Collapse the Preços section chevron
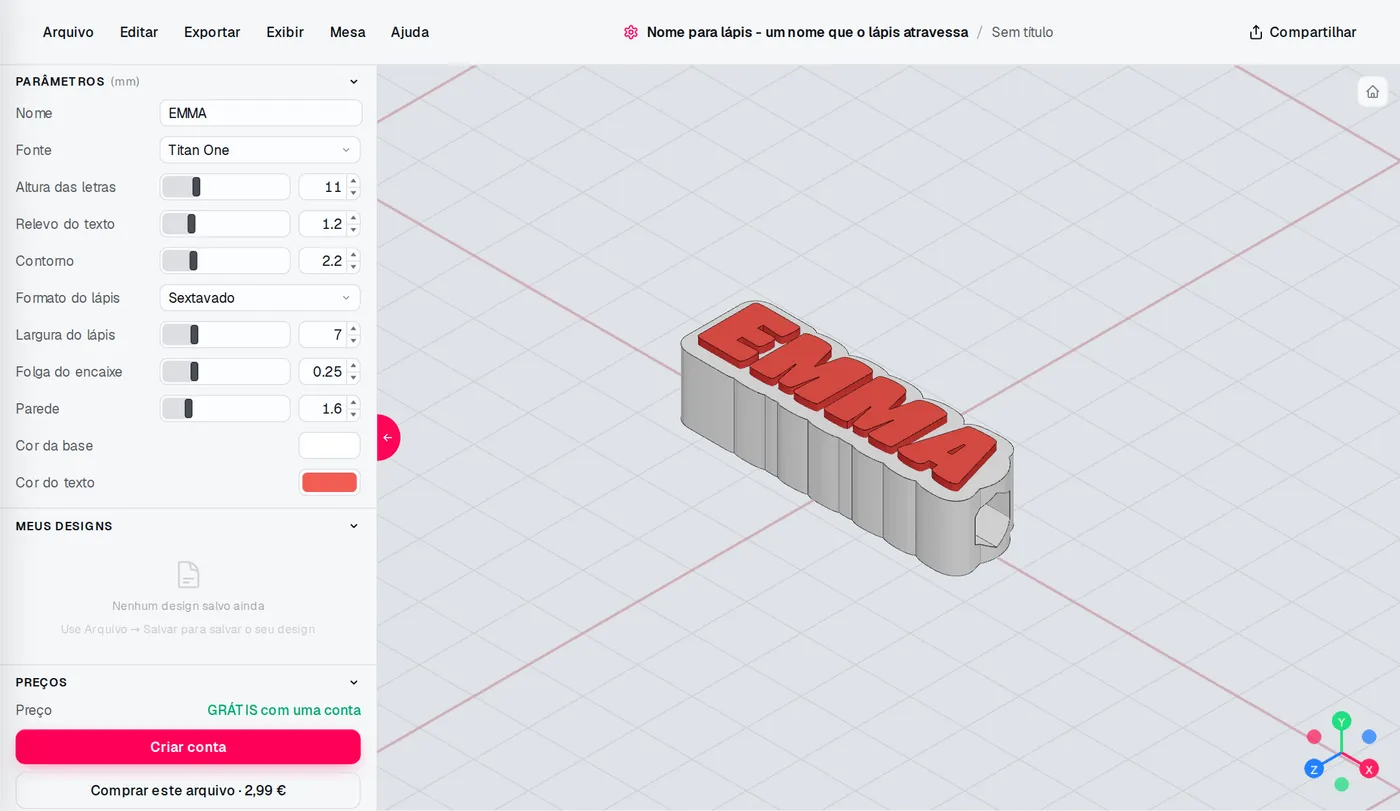 point(353,683)
